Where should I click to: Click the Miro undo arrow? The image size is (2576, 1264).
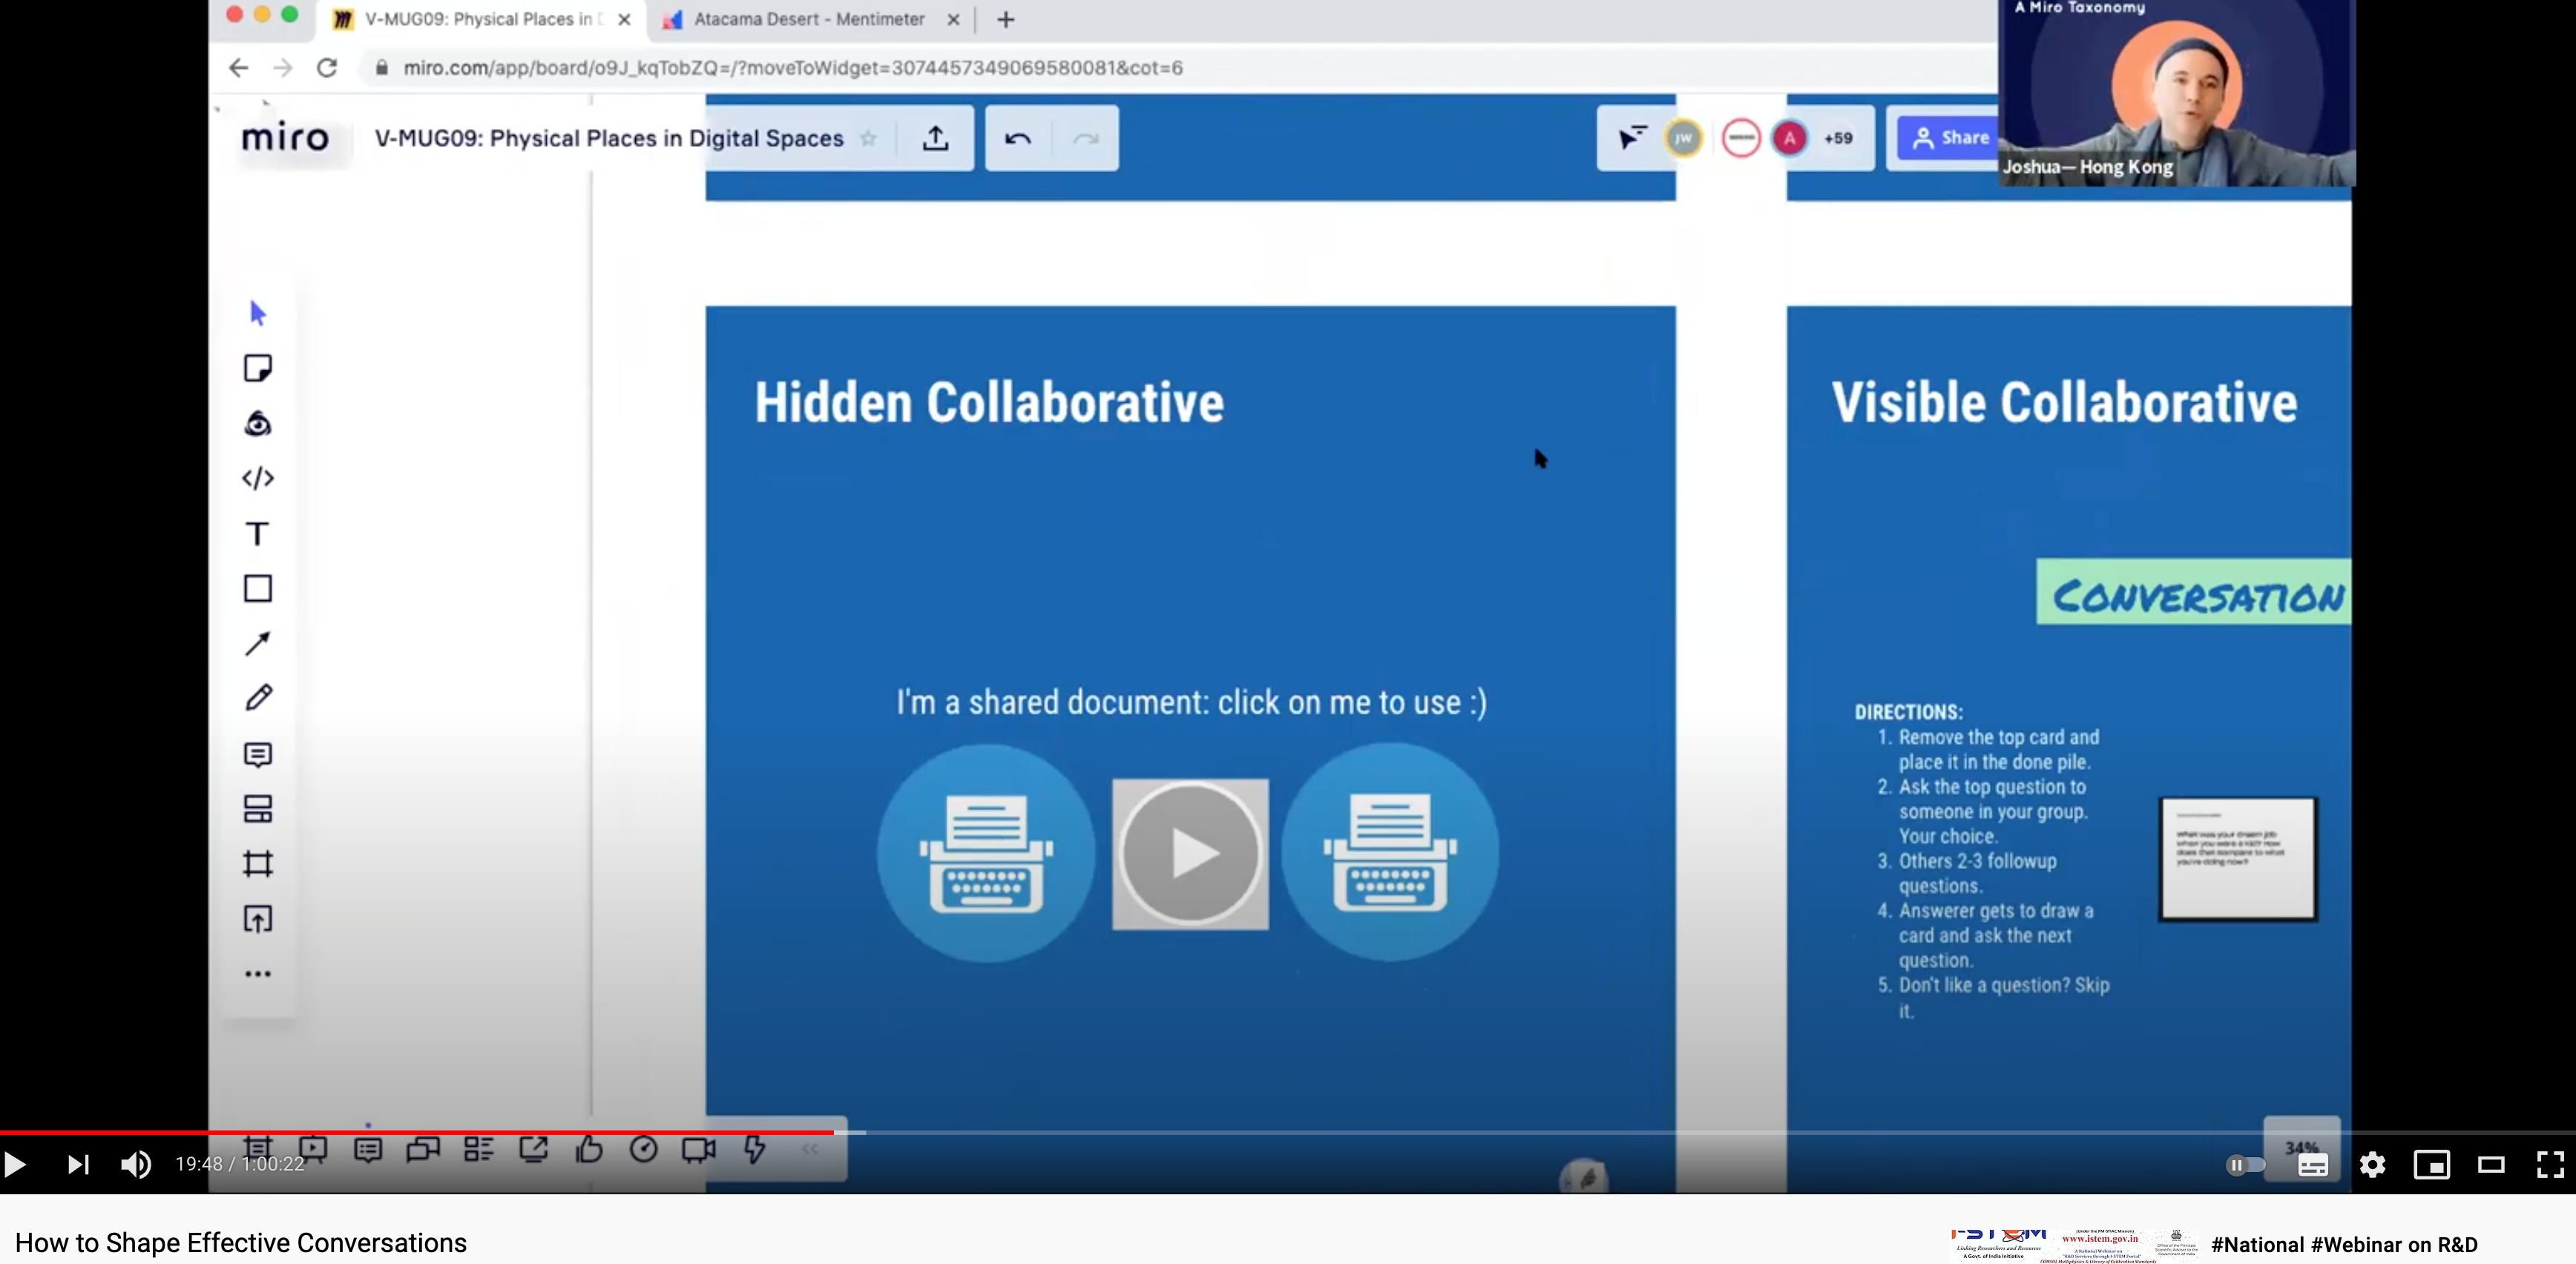tap(1018, 138)
